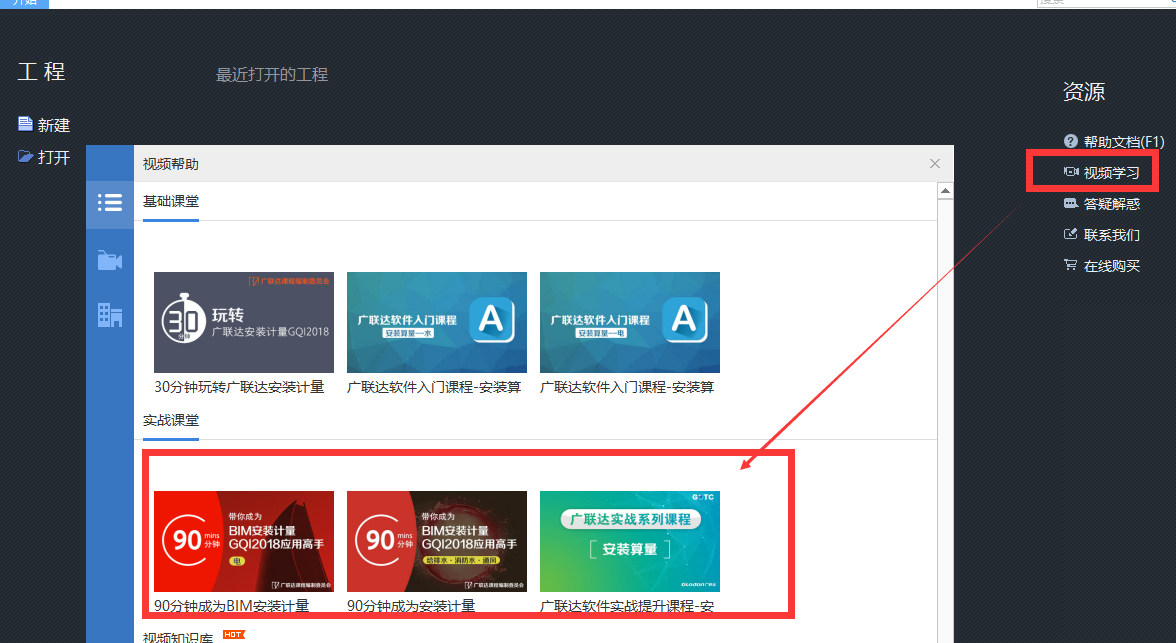1176x643 pixels.
Task: Open the 广联达实战系列课程 安装算量 thumbnail
Action: click(630, 542)
